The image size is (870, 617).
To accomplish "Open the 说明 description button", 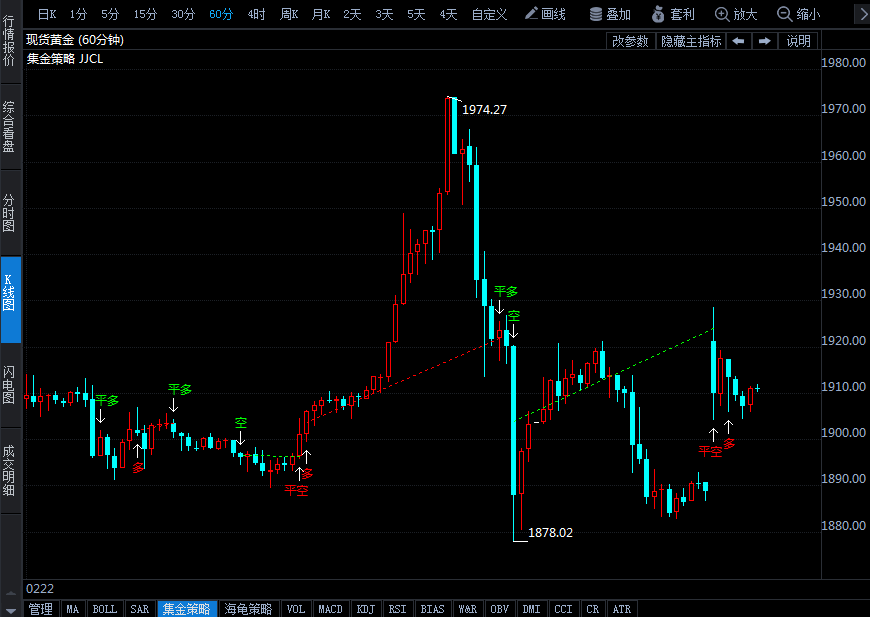I will [x=798, y=41].
